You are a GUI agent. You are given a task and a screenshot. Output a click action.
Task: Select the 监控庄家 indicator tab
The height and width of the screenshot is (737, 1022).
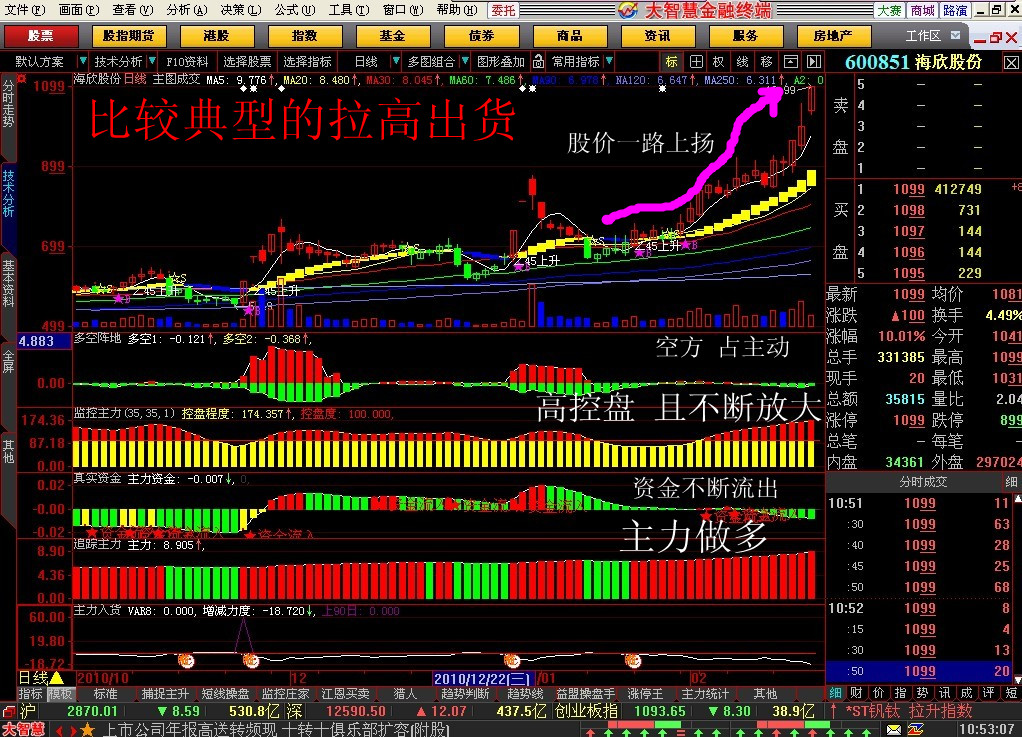(285, 694)
